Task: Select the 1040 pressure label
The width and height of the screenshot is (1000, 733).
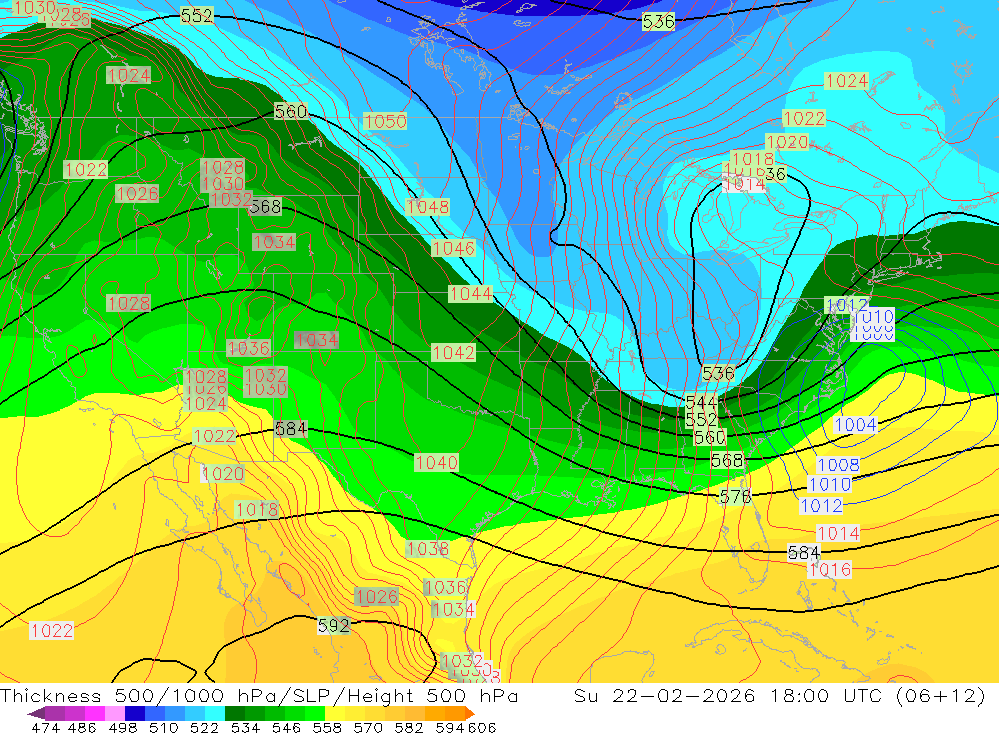Action: tap(436, 463)
